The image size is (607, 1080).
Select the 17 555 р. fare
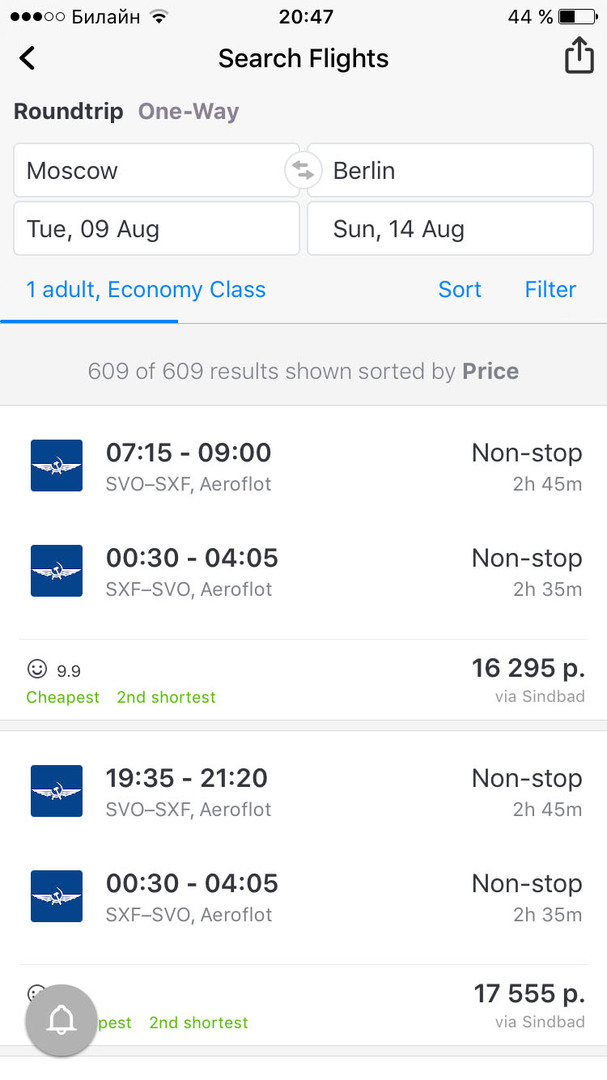(528, 994)
